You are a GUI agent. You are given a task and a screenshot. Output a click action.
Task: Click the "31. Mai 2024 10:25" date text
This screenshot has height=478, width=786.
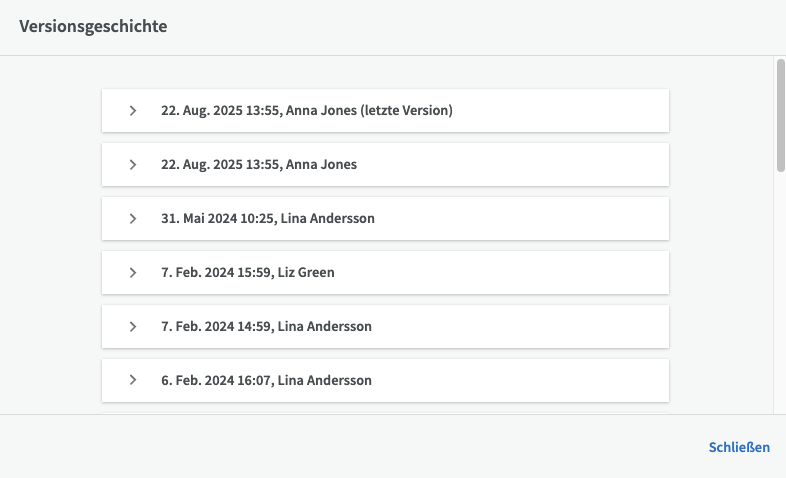pyautogui.click(x=216, y=219)
